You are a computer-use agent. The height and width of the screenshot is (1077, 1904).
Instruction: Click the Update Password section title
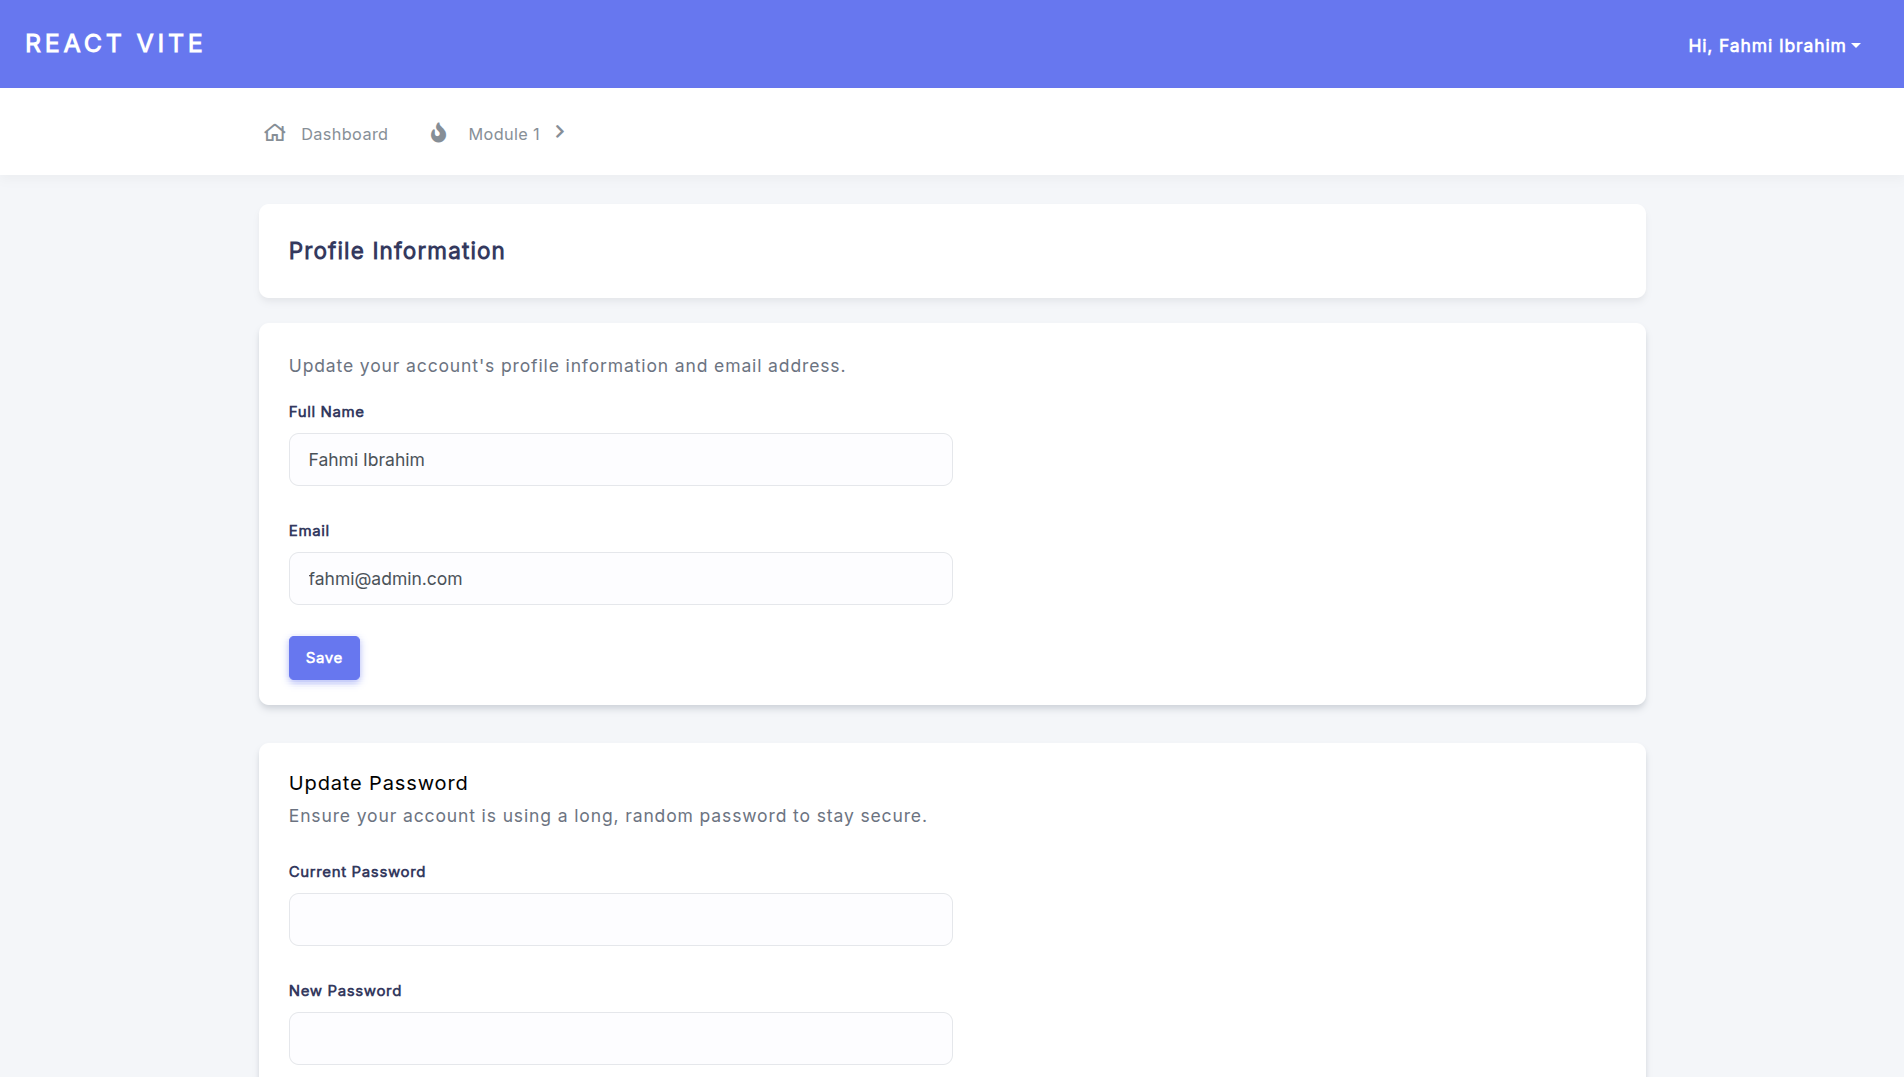click(x=378, y=783)
